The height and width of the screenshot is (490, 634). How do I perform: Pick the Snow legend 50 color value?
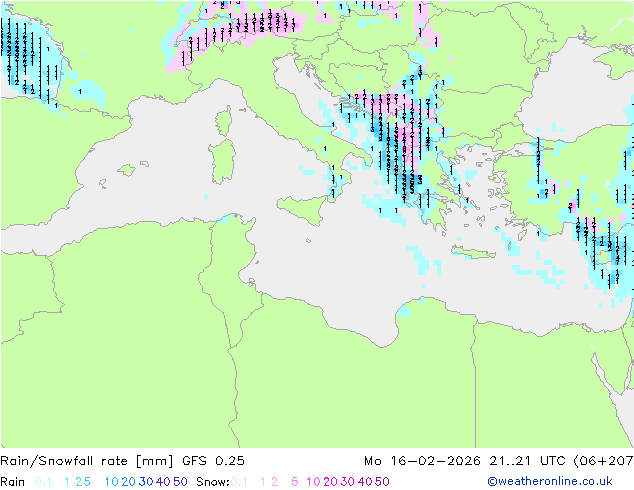pyautogui.click(x=383, y=482)
